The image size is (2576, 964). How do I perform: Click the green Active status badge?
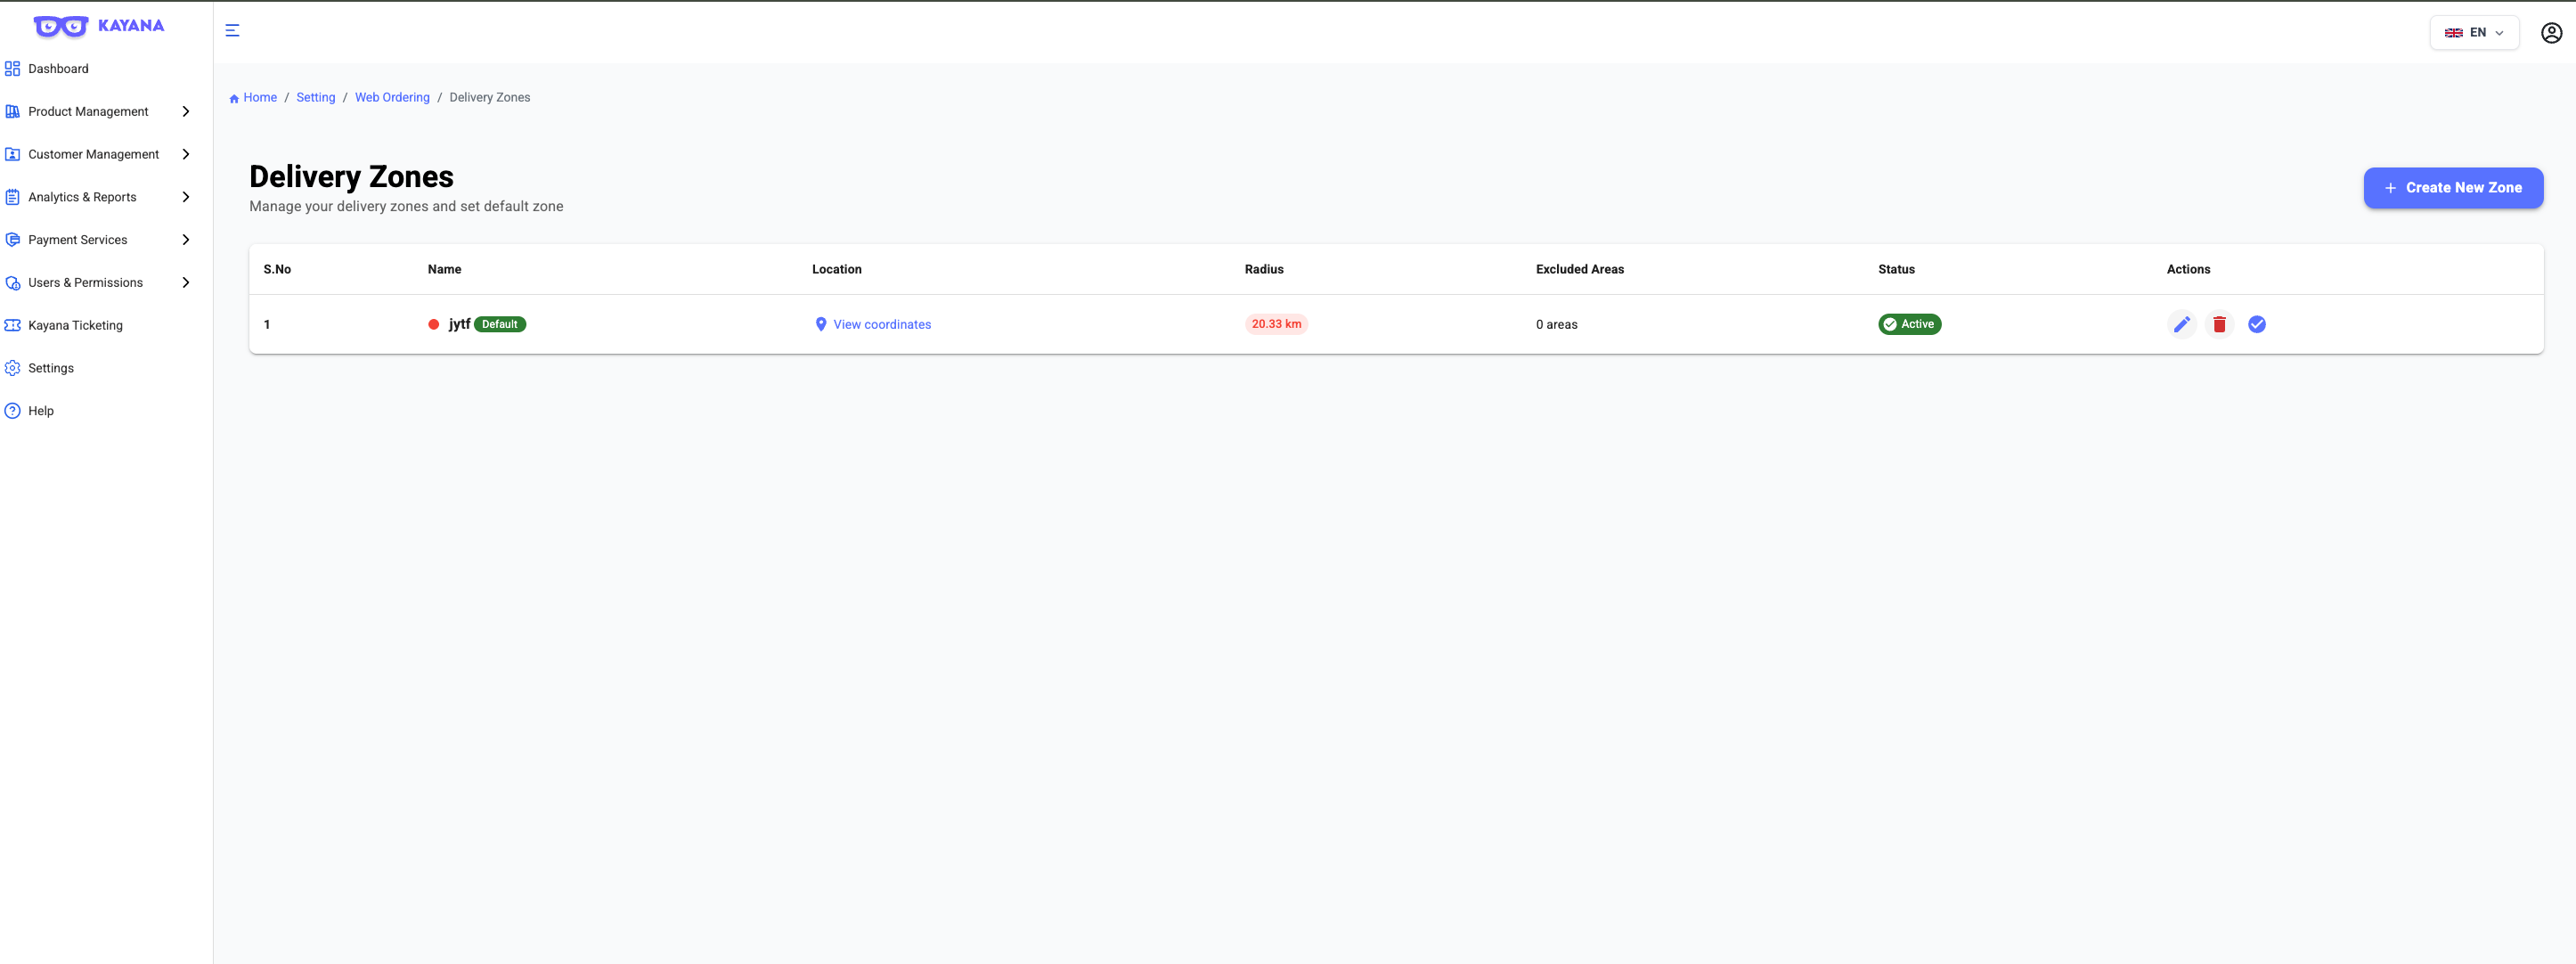(x=1909, y=324)
